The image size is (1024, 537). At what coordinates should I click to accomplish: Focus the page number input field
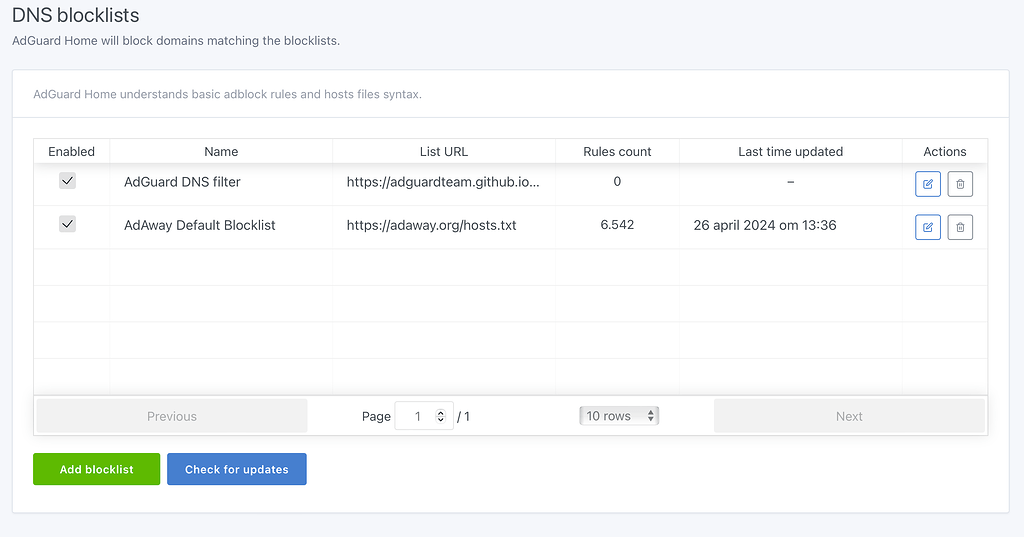[x=423, y=416]
